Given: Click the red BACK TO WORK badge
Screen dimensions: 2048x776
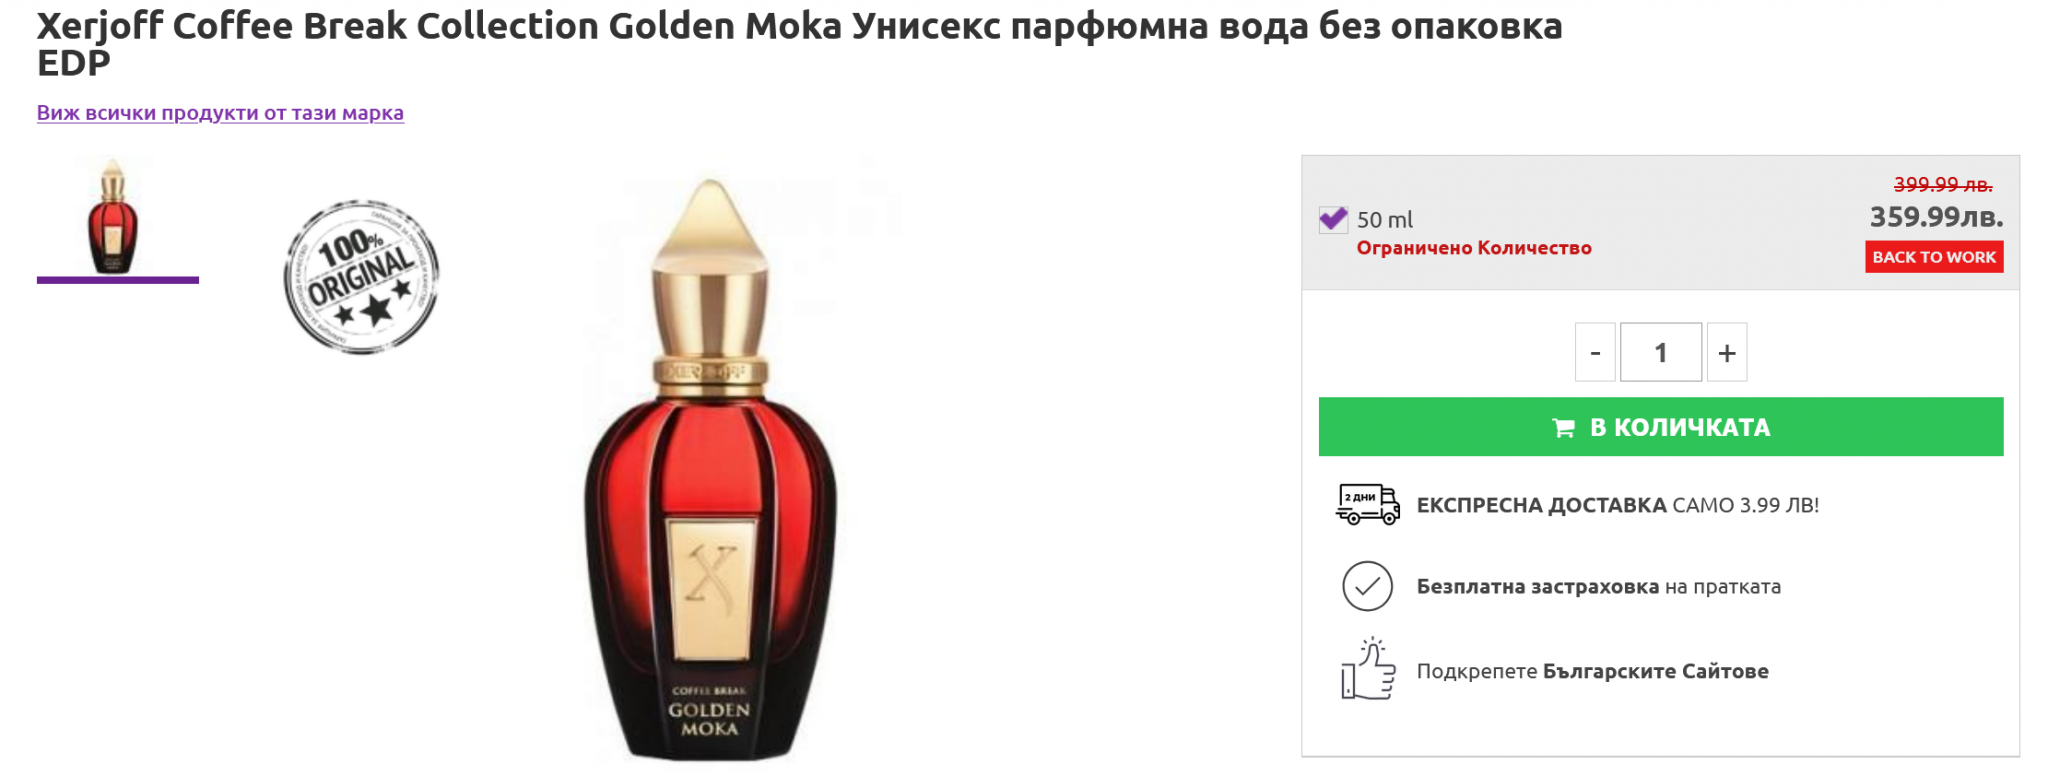Looking at the screenshot, I should (1934, 257).
